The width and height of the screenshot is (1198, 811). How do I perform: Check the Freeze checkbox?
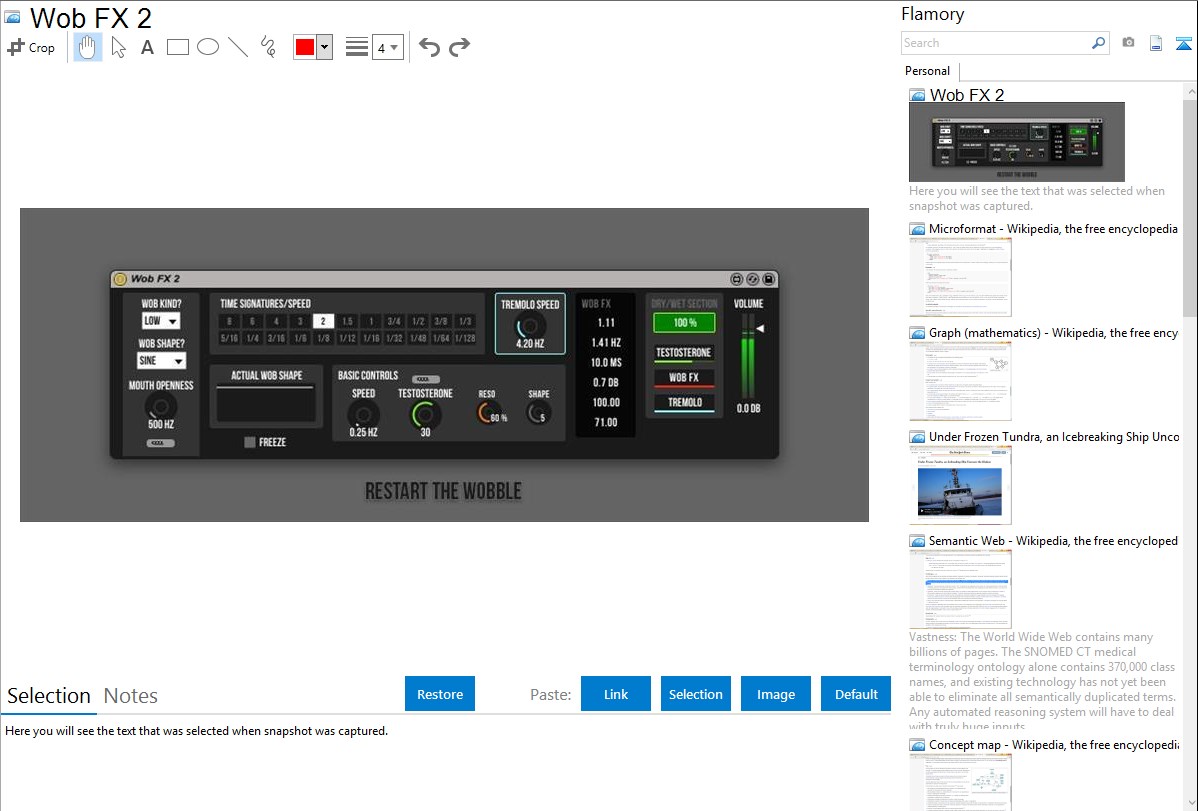tap(250, 442)
